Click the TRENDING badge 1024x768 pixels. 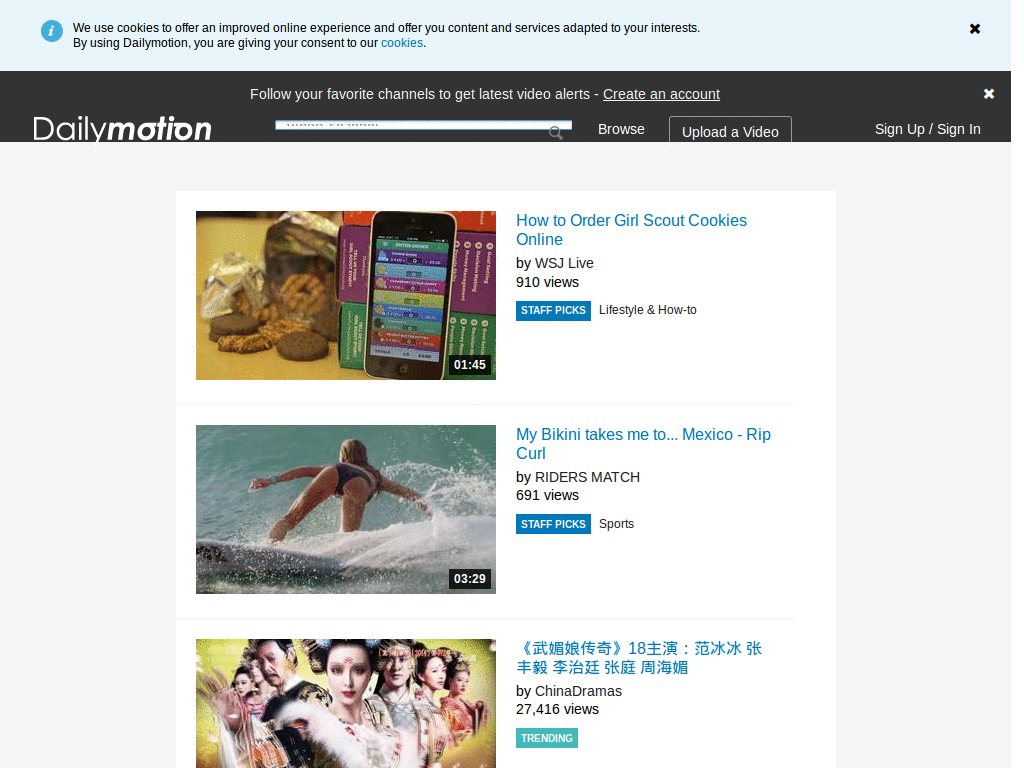[x=546, y=737]
